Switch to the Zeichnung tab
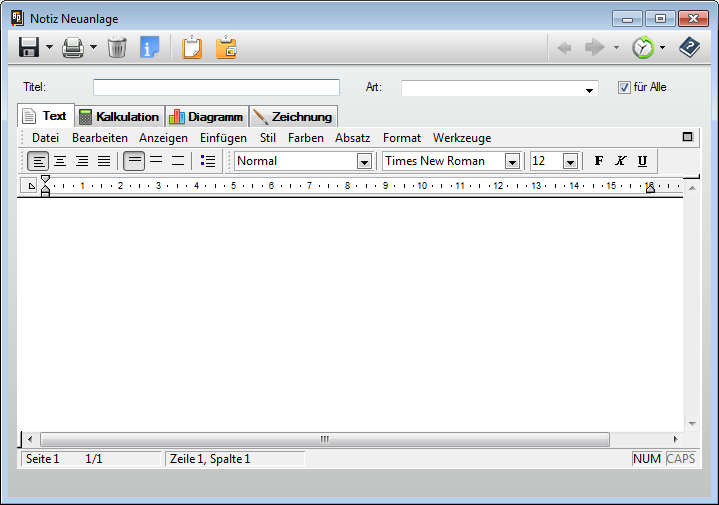 [293, 116]
